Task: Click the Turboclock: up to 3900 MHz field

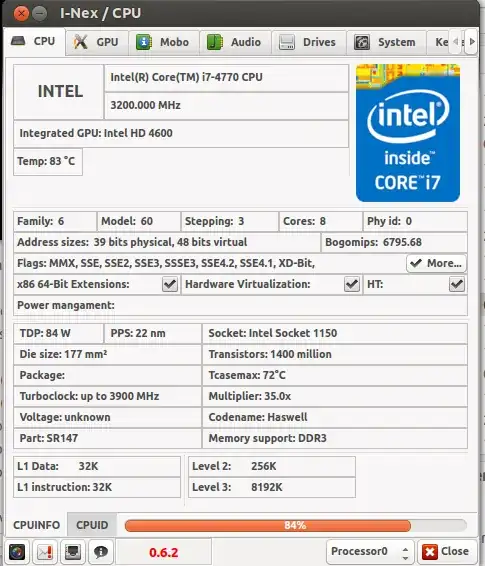Action: [x=108, y=396]
